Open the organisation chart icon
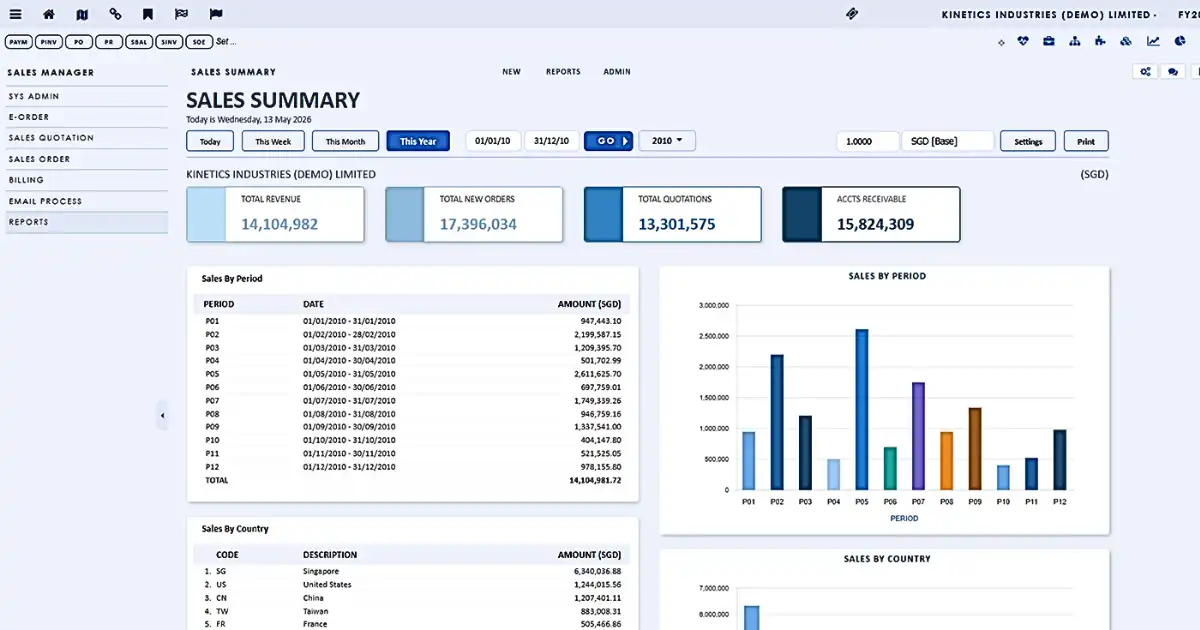1200x630 pixels. pyautogui.click(x=1075, y=42)
